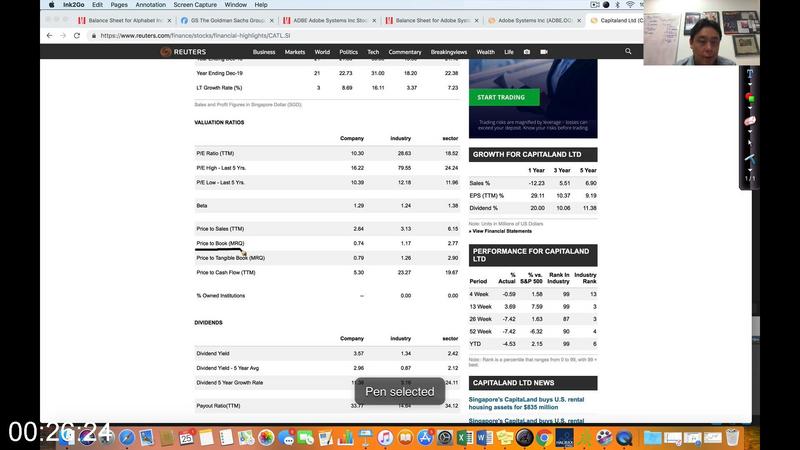Expand the Eraser tool options arrow

[x=749, y=132]
